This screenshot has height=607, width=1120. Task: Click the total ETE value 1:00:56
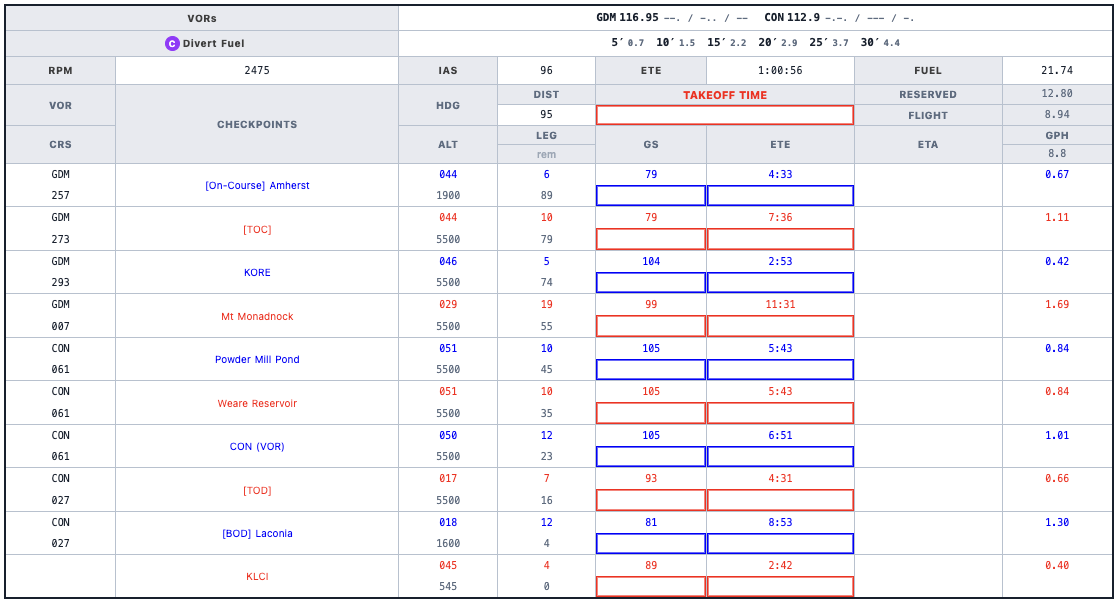[x=780, y=71]
